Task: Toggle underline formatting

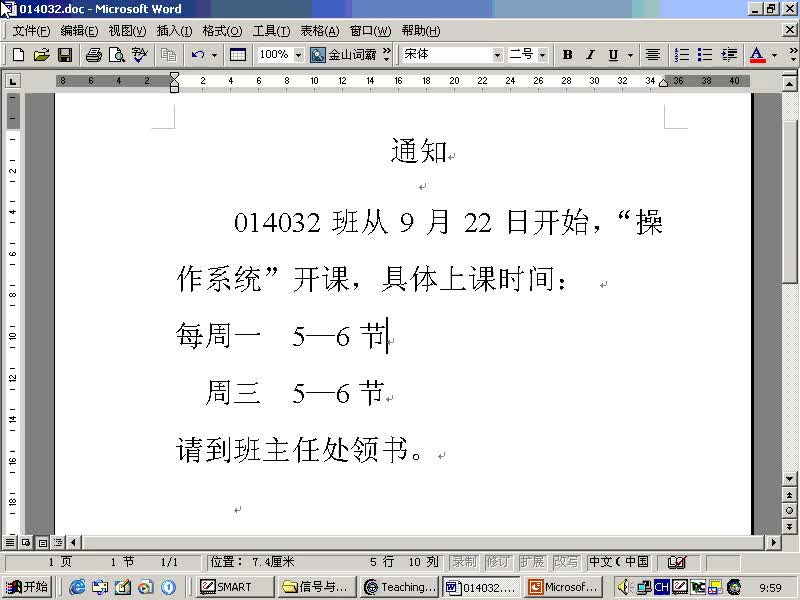Action: 613,55
